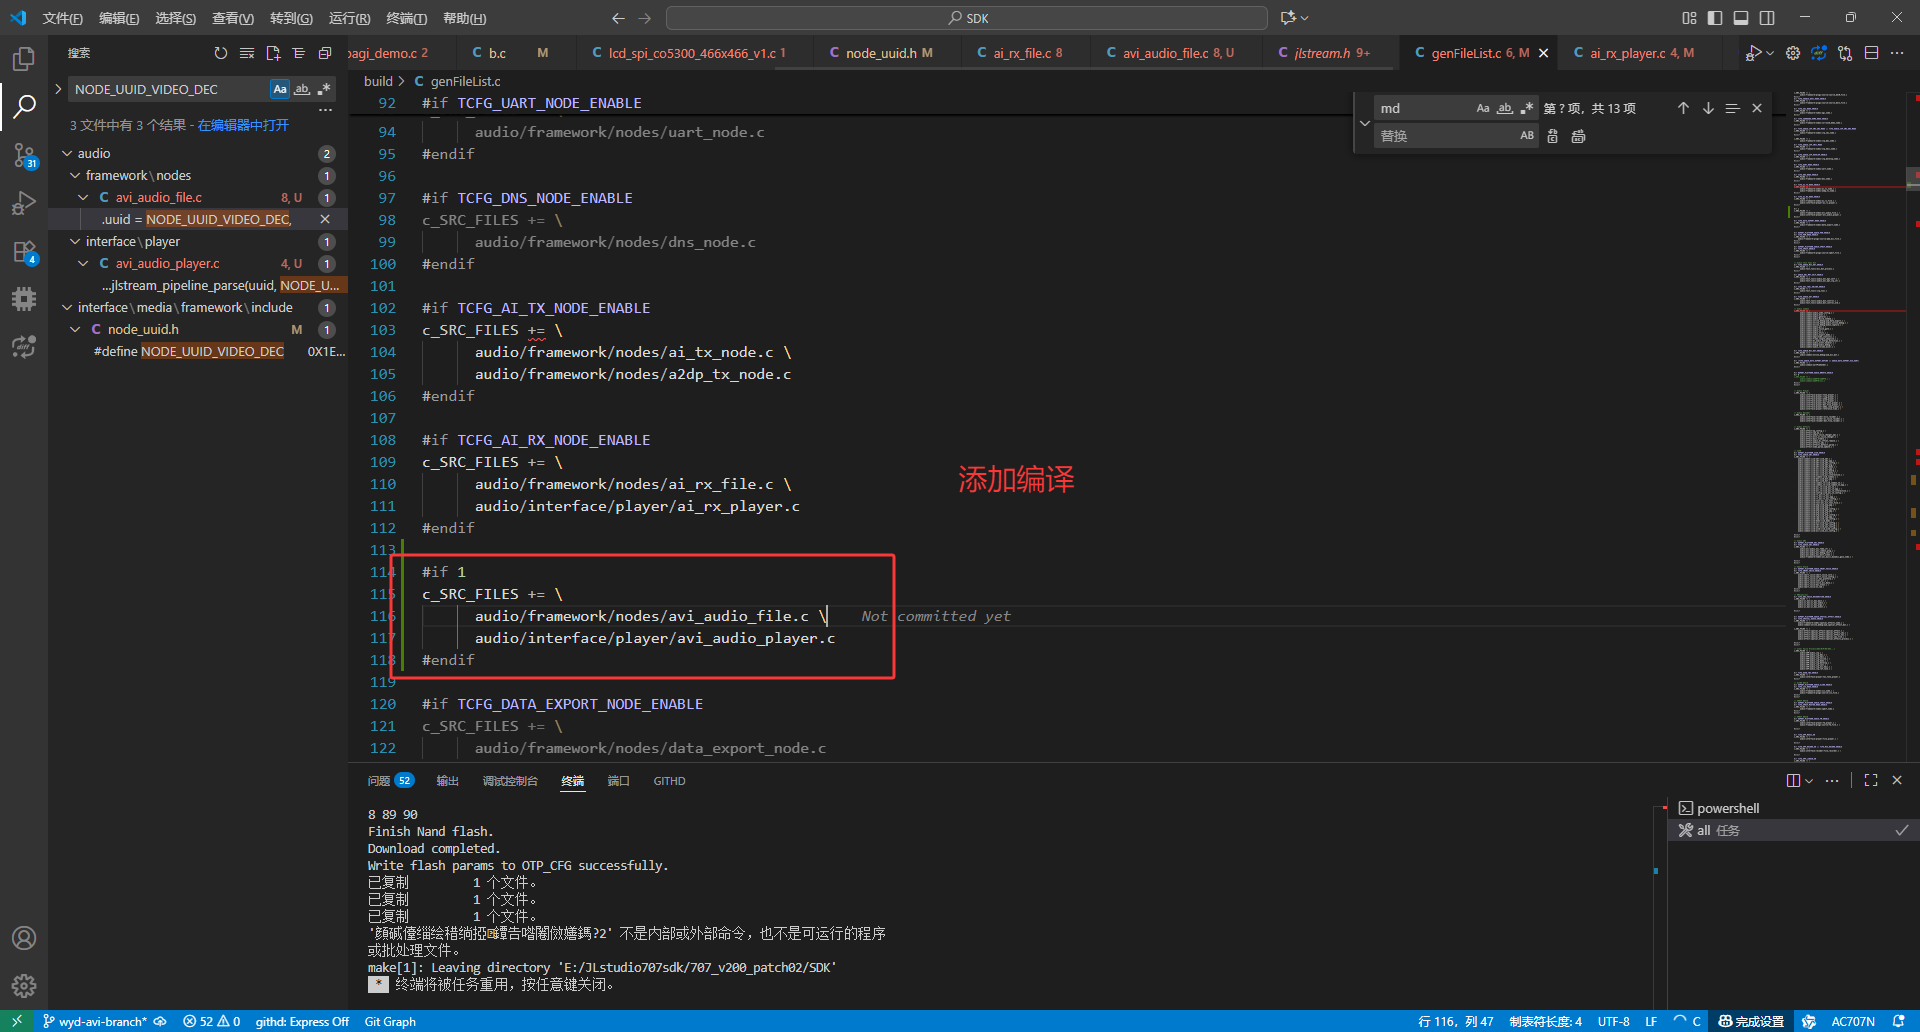This screenshot has width=1920, height=1032.
Task: Collapse node_uuid.h result group
Action: (x=75, y=329)
